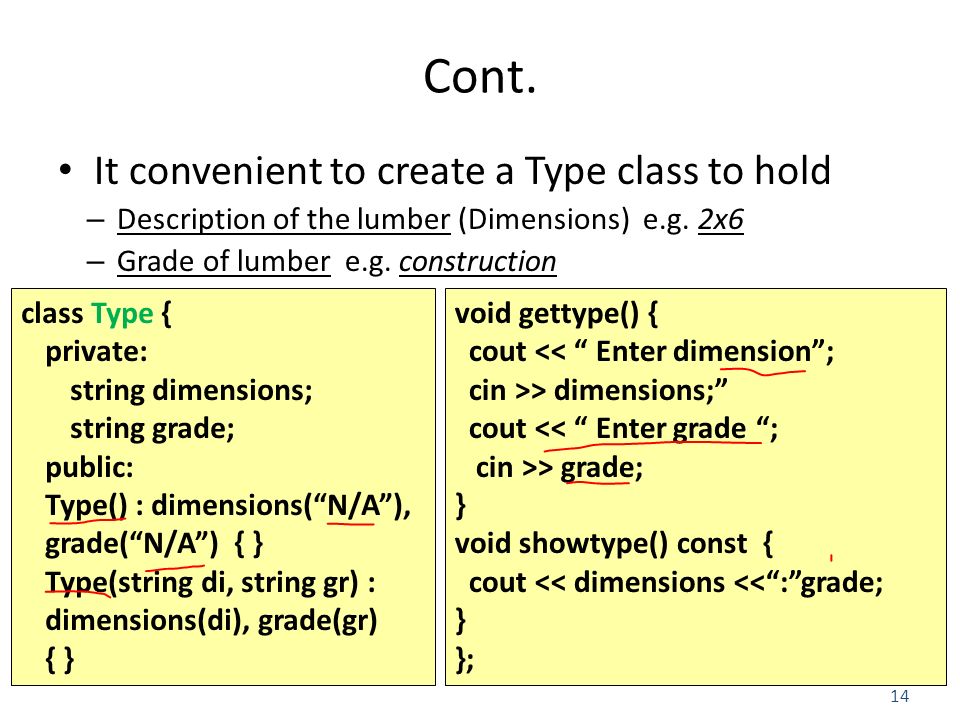Click the "cin >> grade;" line
This screenshot has height=720, width=960.
[x=560, y=468]
